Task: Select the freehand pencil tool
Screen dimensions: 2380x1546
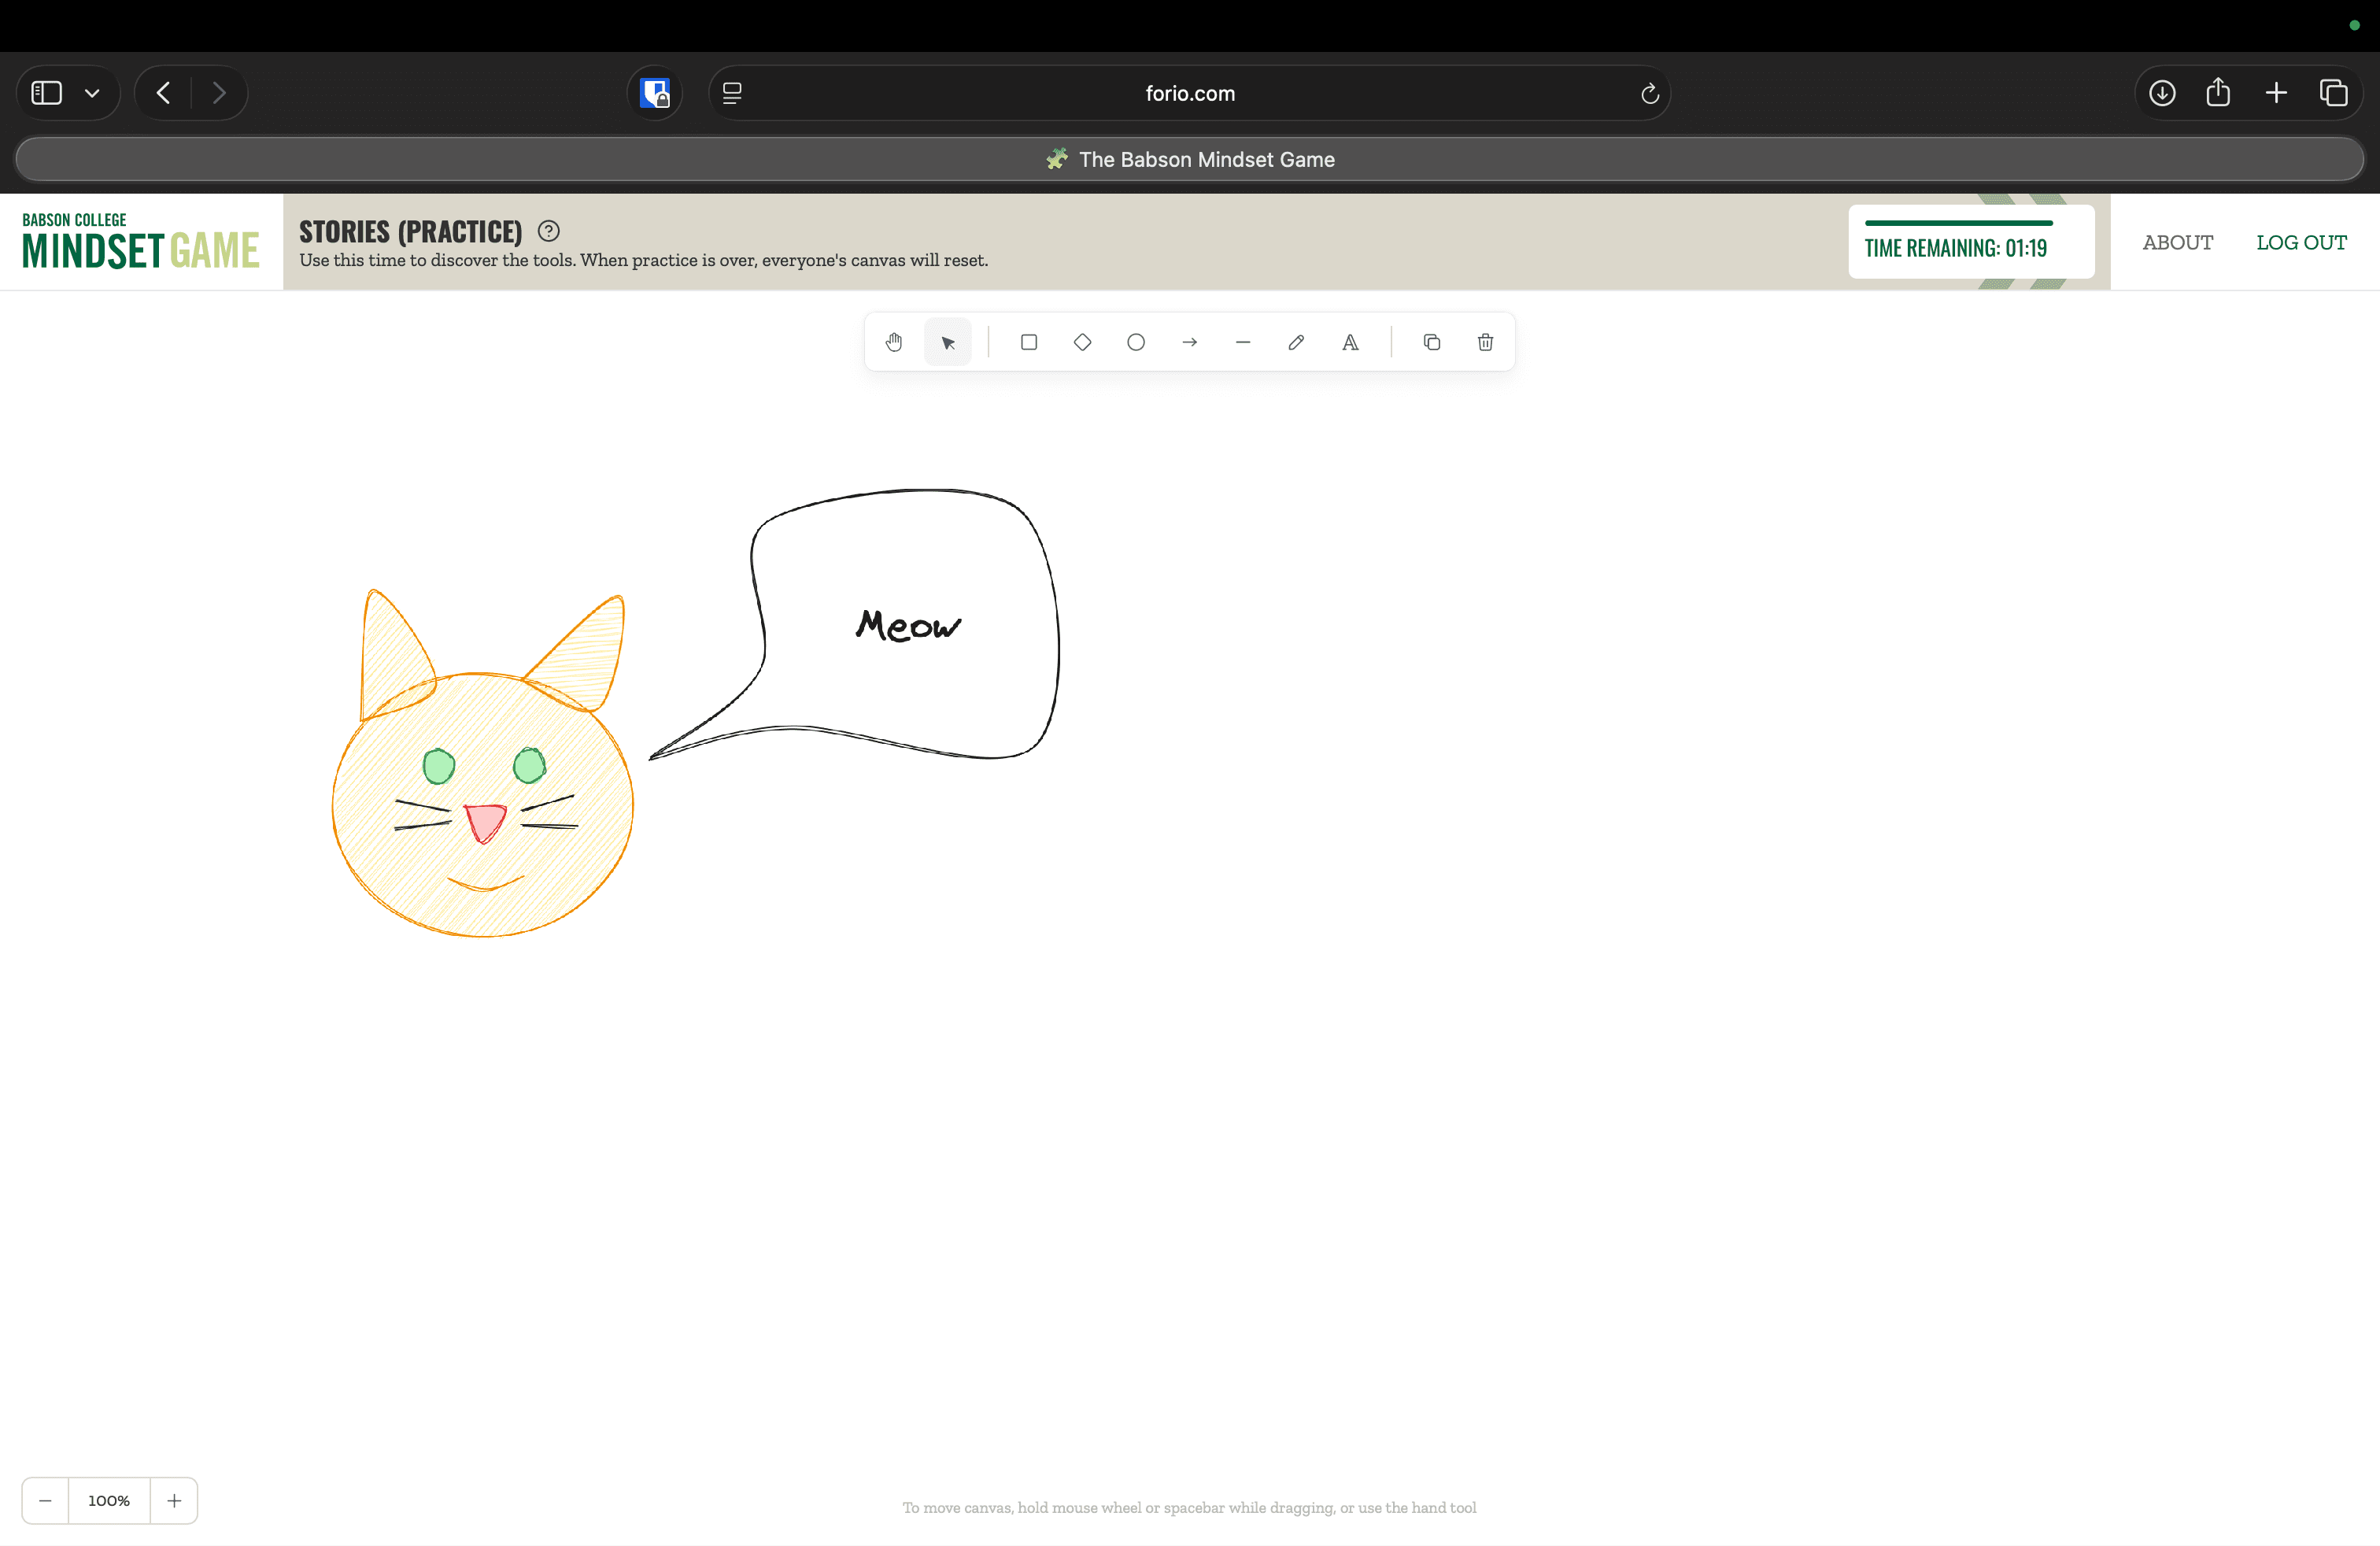Action: tap(1296, 342)
